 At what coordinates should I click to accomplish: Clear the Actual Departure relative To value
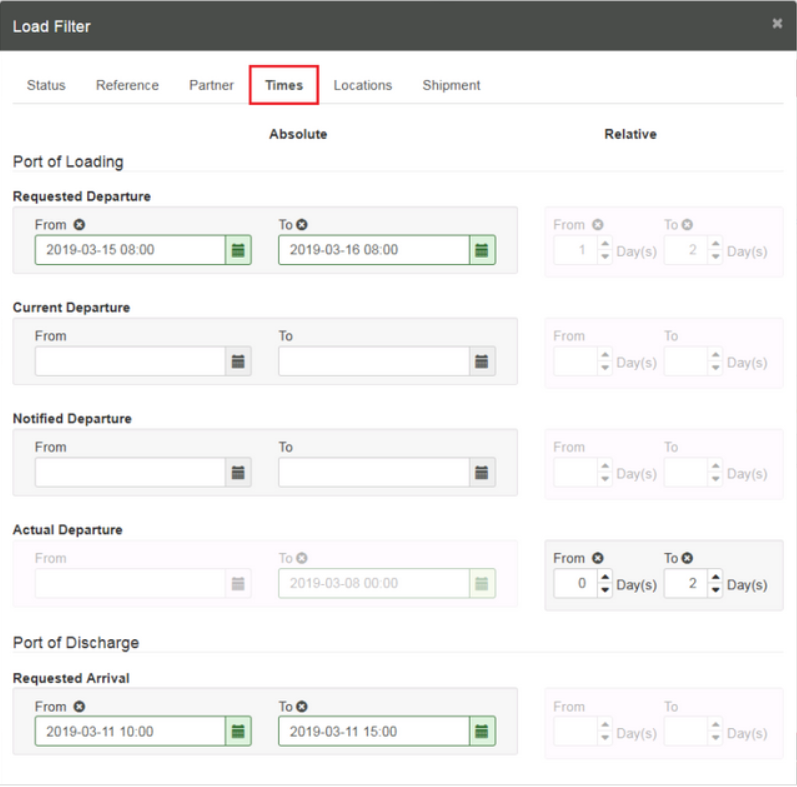click(x=687, y=558)
